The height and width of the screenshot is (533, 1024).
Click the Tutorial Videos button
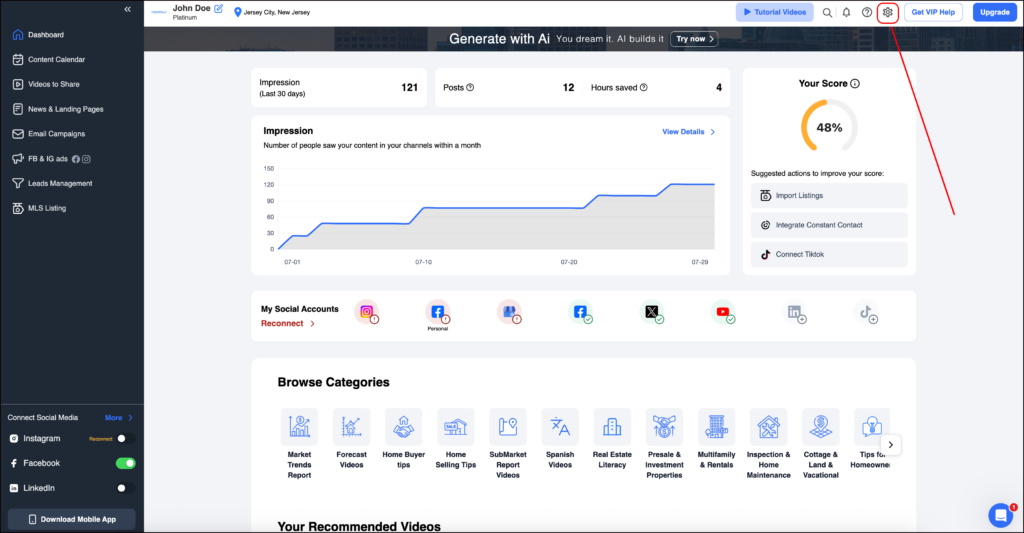coord(774,12)
